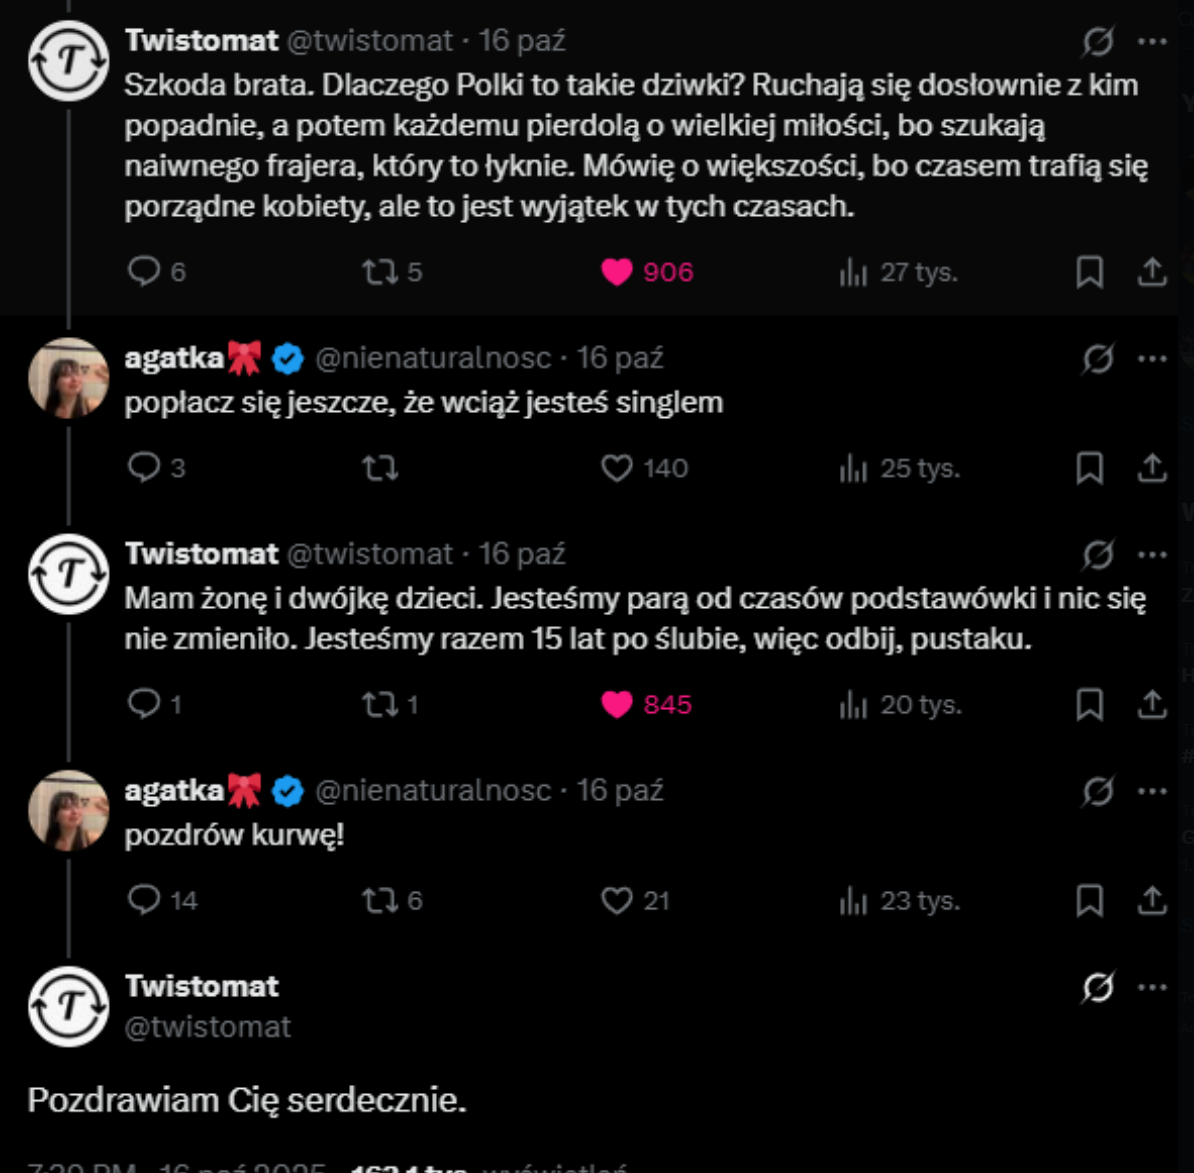This screenshot has width=1194, height=1173.
Task: Share the first Twistomat tweet
Action: (1152, 272)
